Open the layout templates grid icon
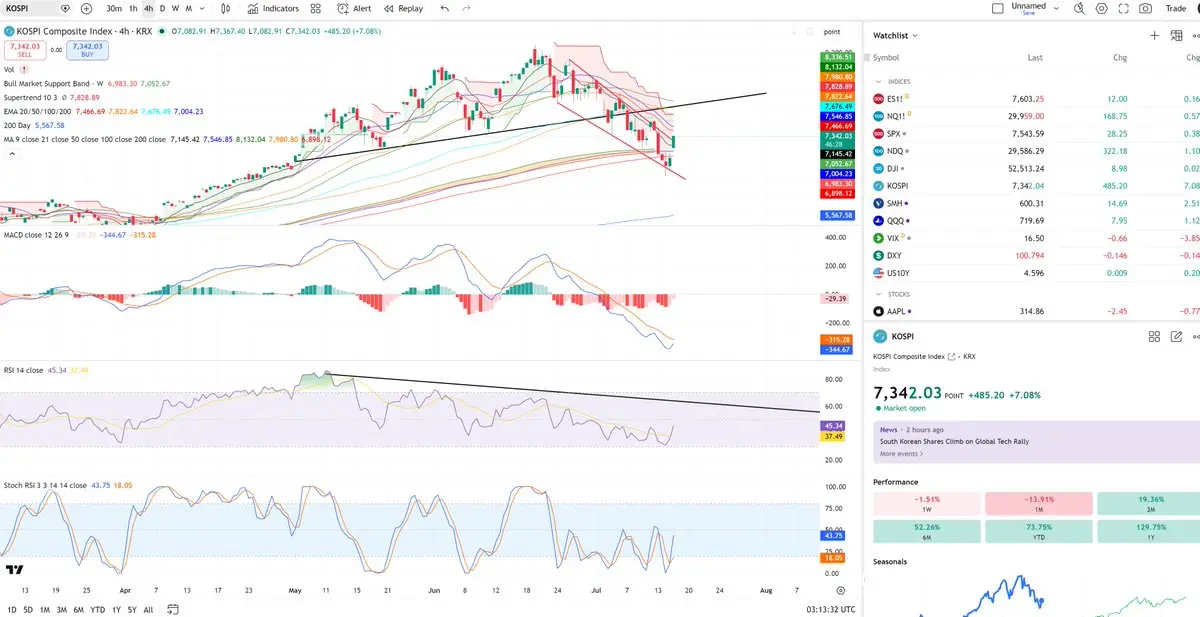 tap(316, 8)
